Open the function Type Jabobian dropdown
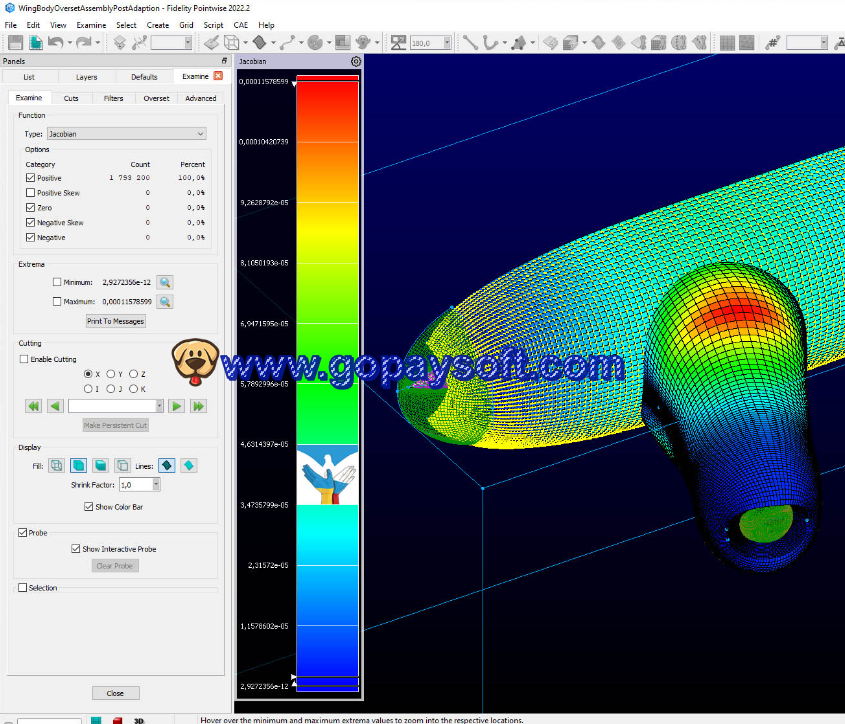The image size is (845, 724). 127,134
